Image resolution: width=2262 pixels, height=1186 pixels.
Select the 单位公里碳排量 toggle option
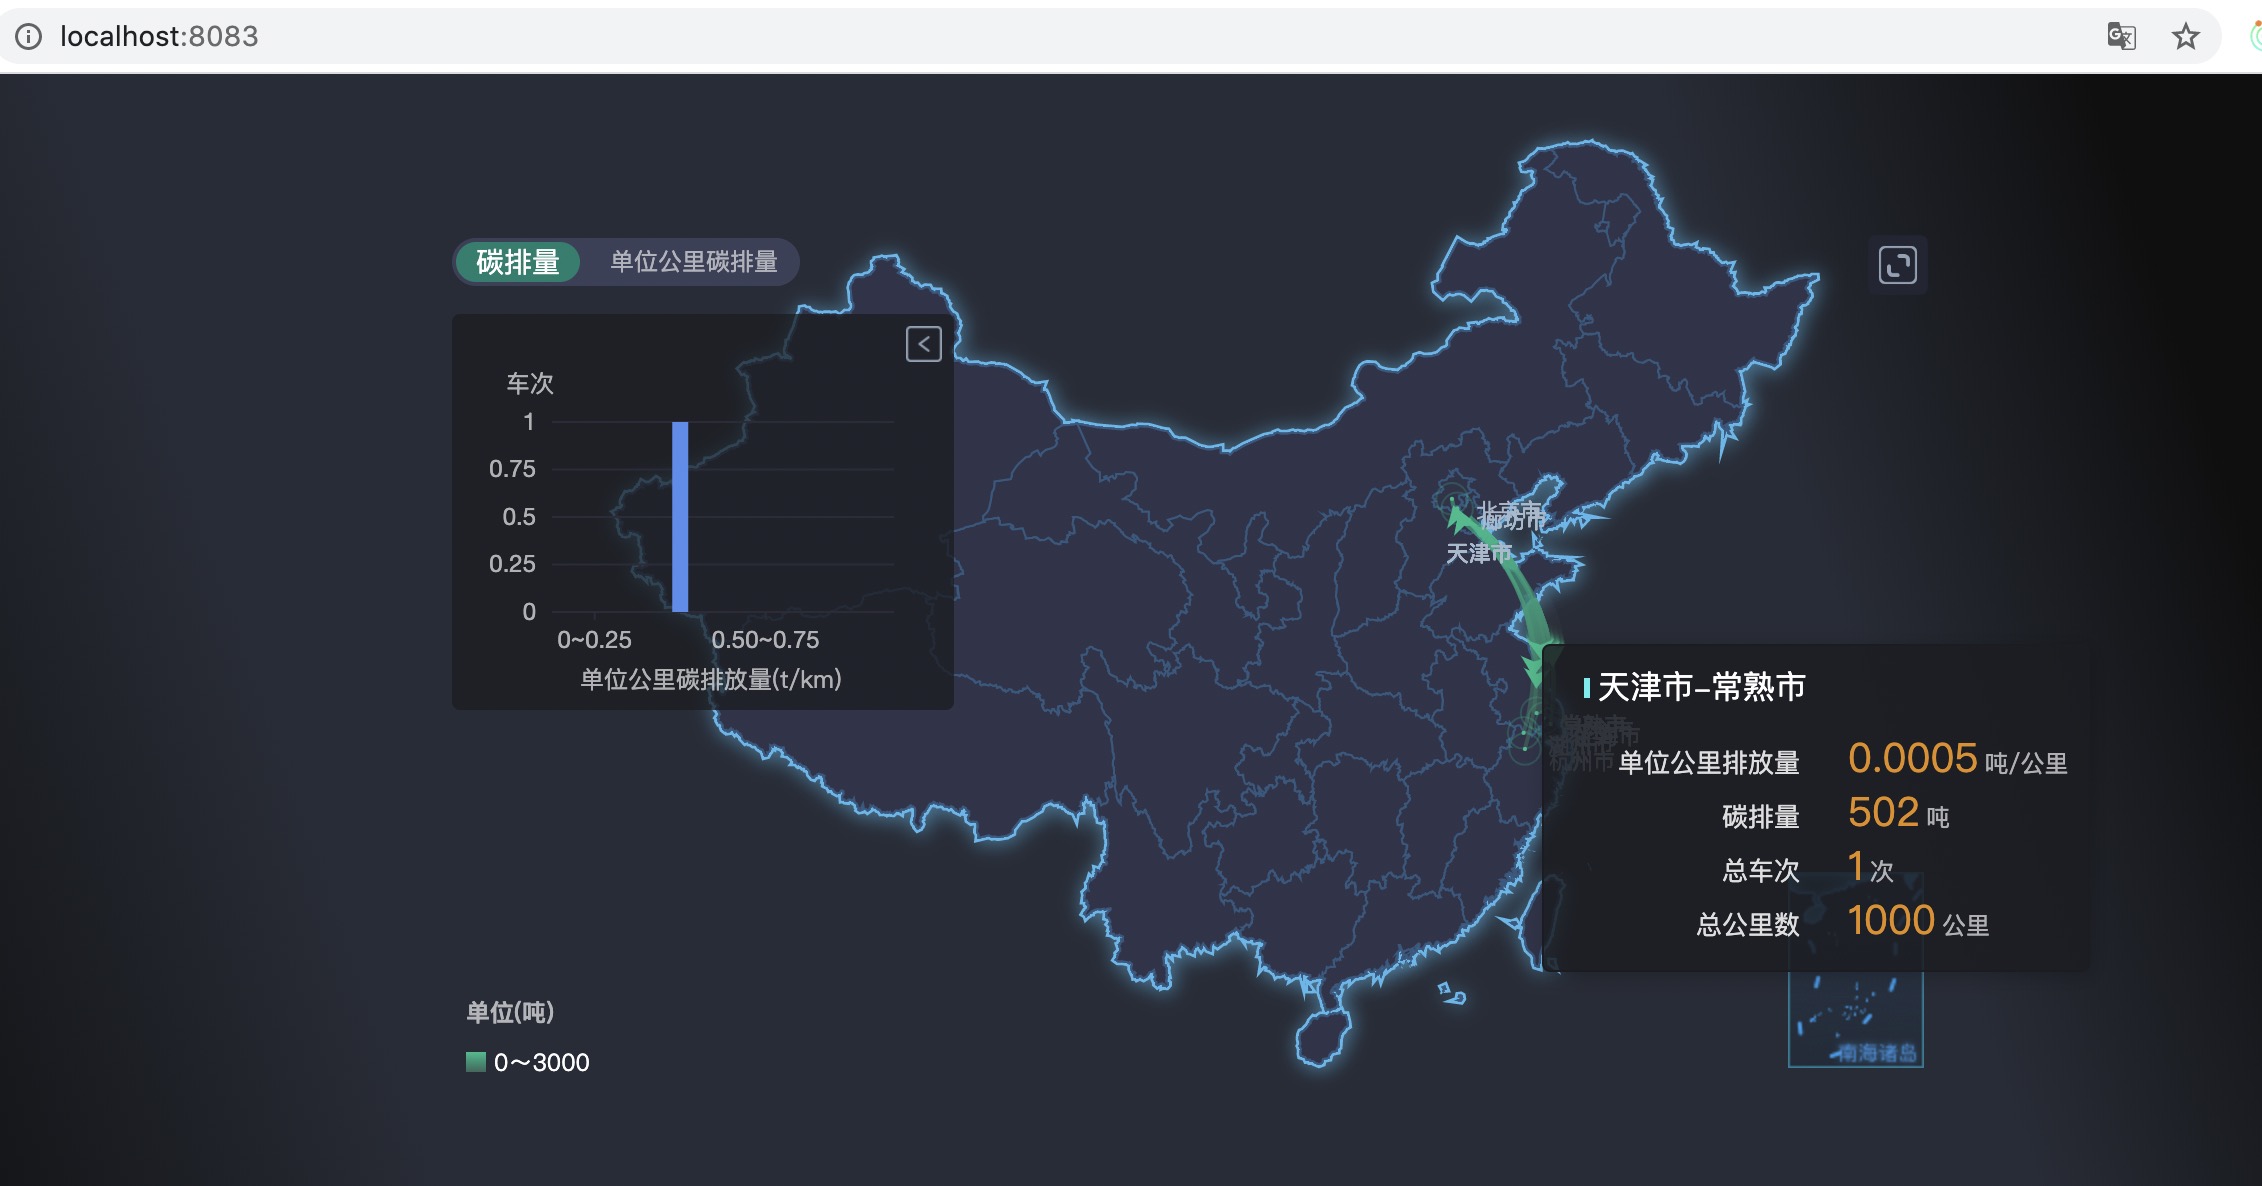[693, 262]
